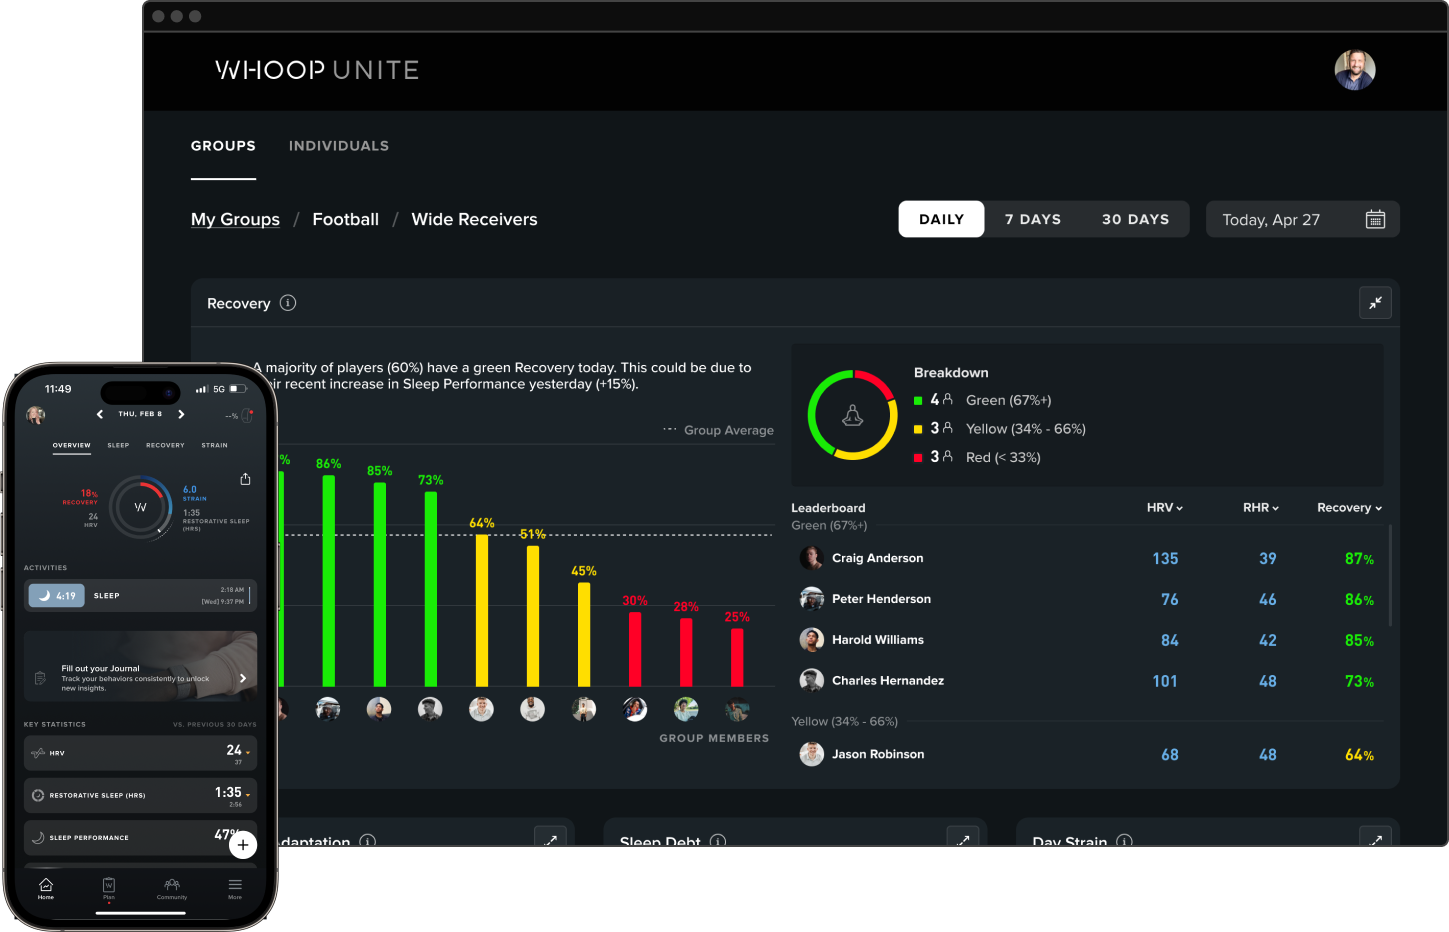
Task: Collapse the Recovery panel with the arrows icon
Action: point(1375,303)
